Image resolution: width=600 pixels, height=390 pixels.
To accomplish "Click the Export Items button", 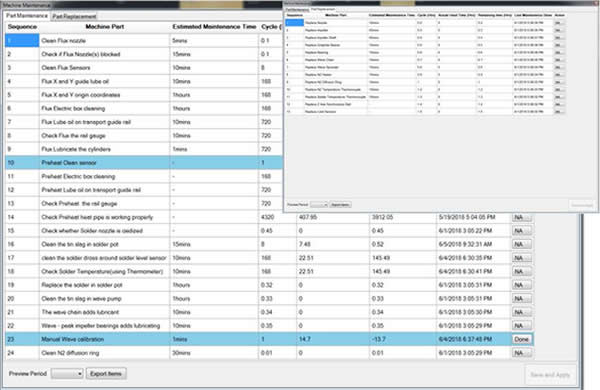I will (x=106, y=374).
